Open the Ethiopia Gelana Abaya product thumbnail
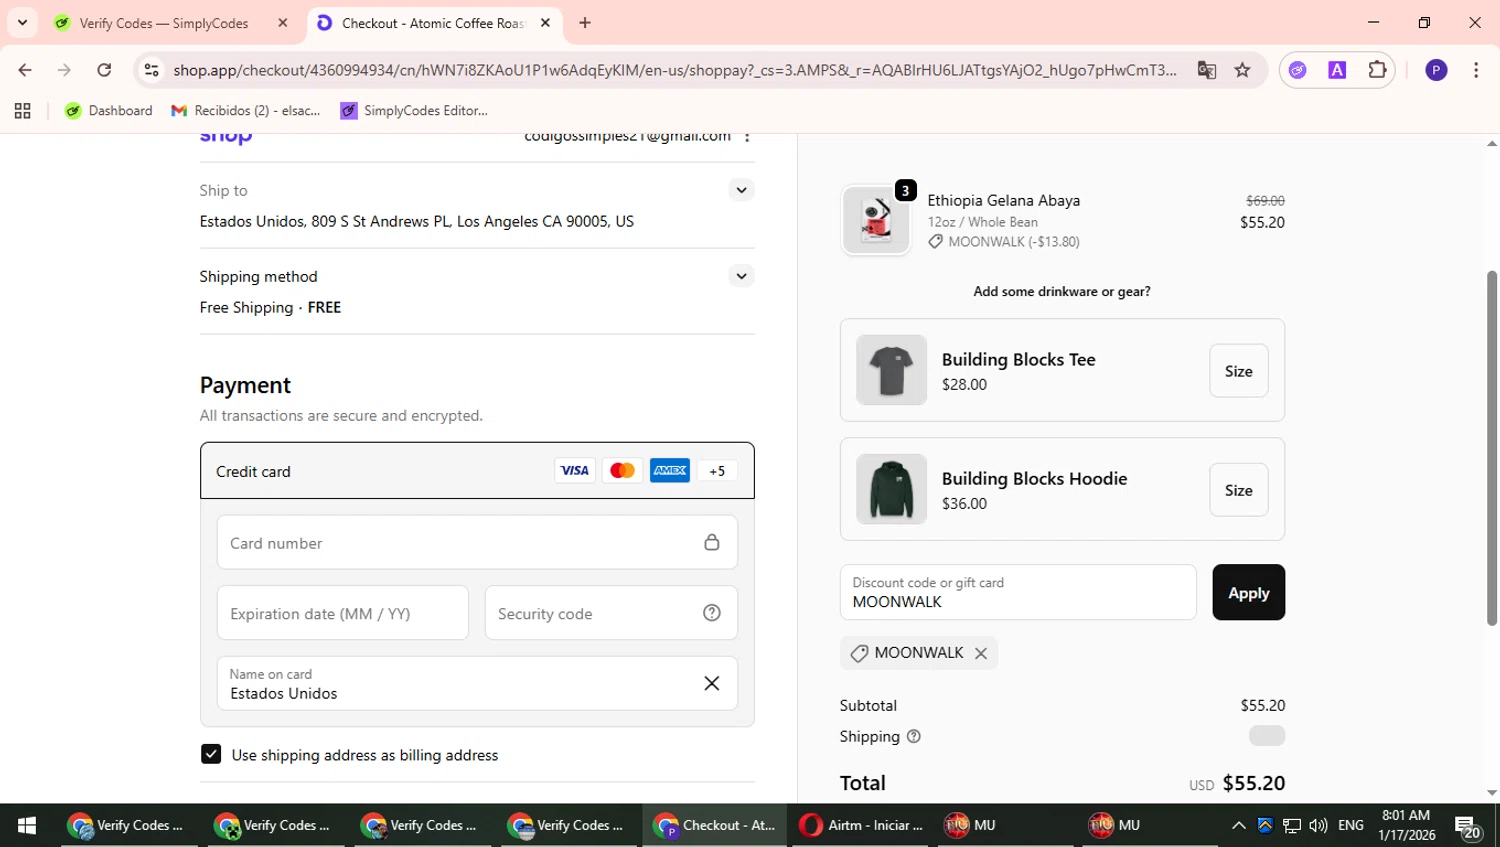 [876, 220]
